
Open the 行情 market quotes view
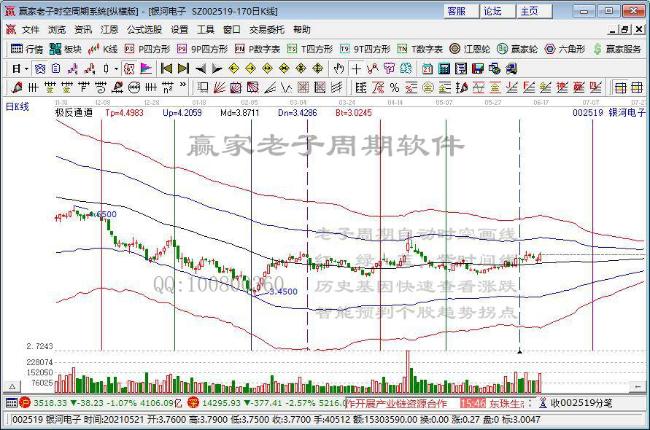click(x=27, y=49)
